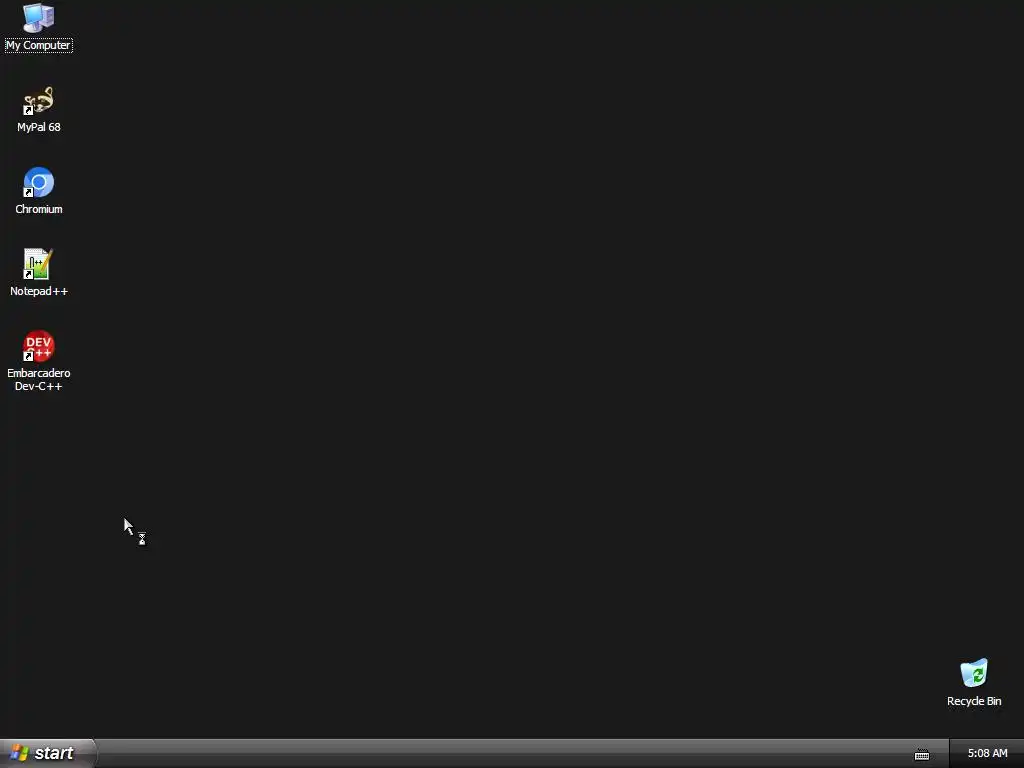
Task: Select the red Embarcadero Dev-C++ icon
Action: tap(39, 346)
